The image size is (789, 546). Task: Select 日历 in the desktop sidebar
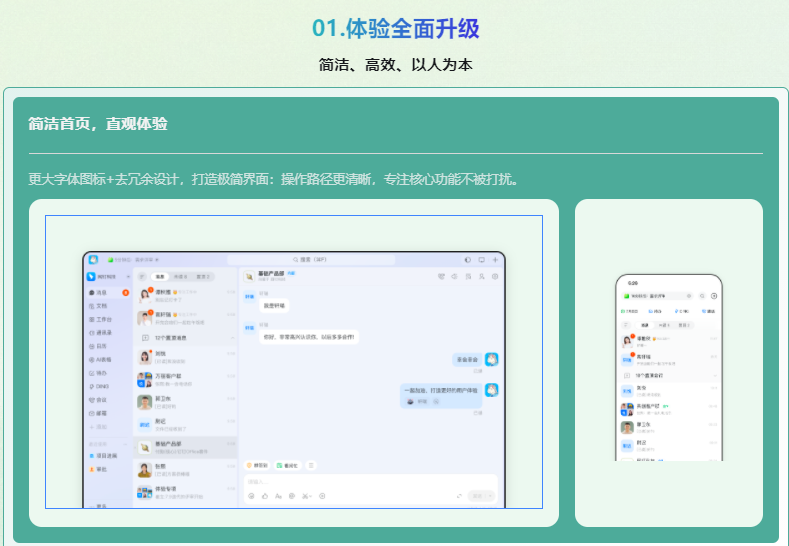(x=101, y=345)
